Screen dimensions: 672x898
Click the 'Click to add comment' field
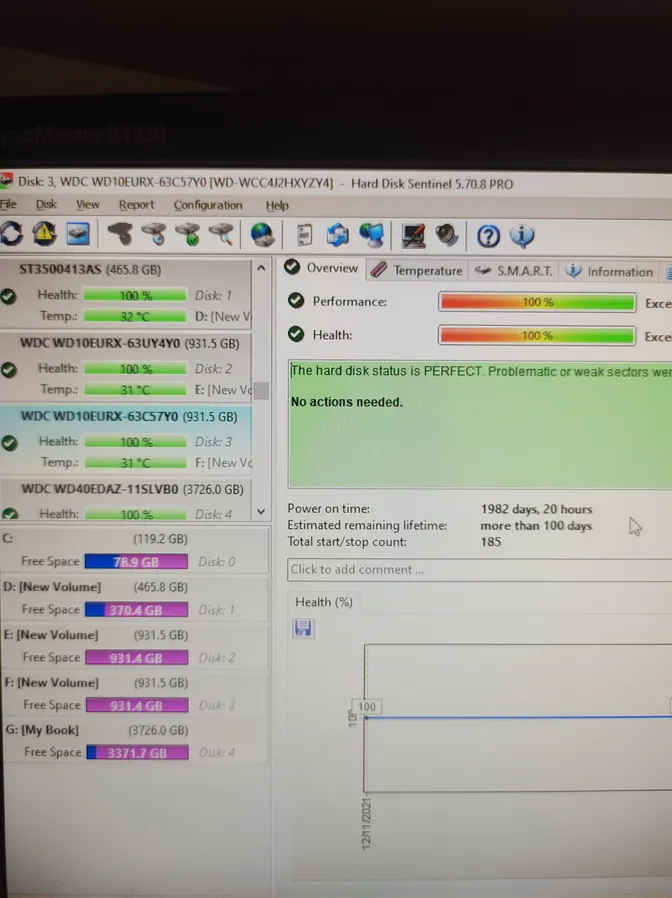point(480,570)
